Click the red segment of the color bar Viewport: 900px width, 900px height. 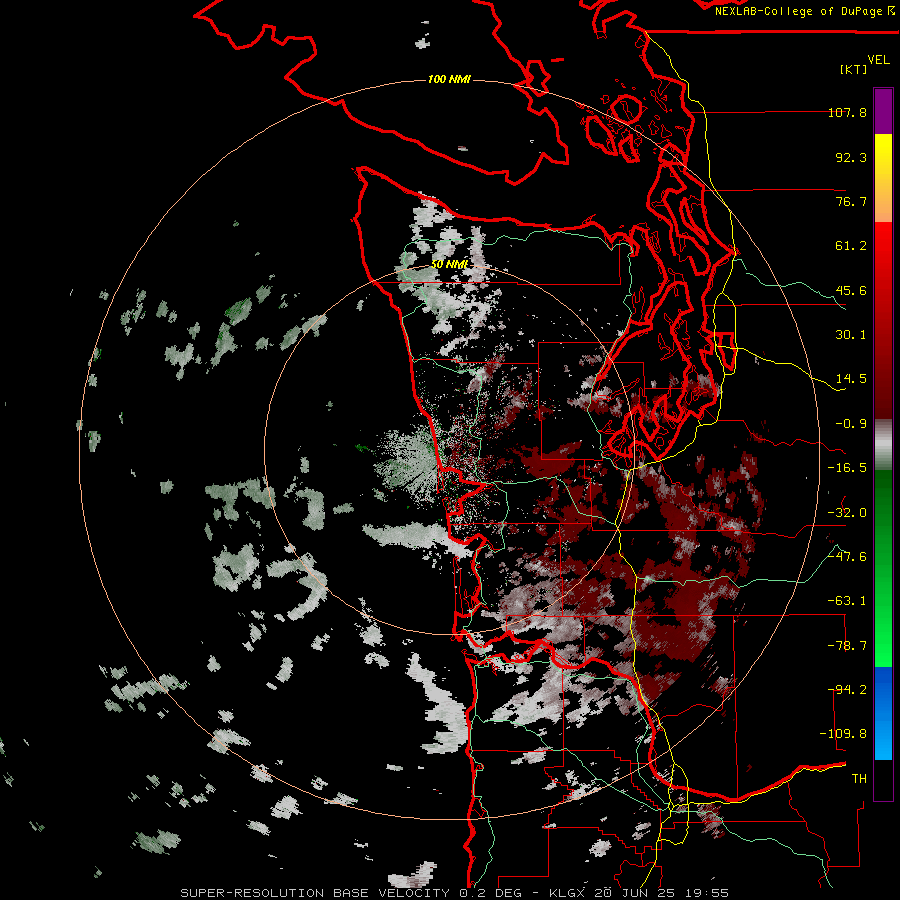coord(883,320)
